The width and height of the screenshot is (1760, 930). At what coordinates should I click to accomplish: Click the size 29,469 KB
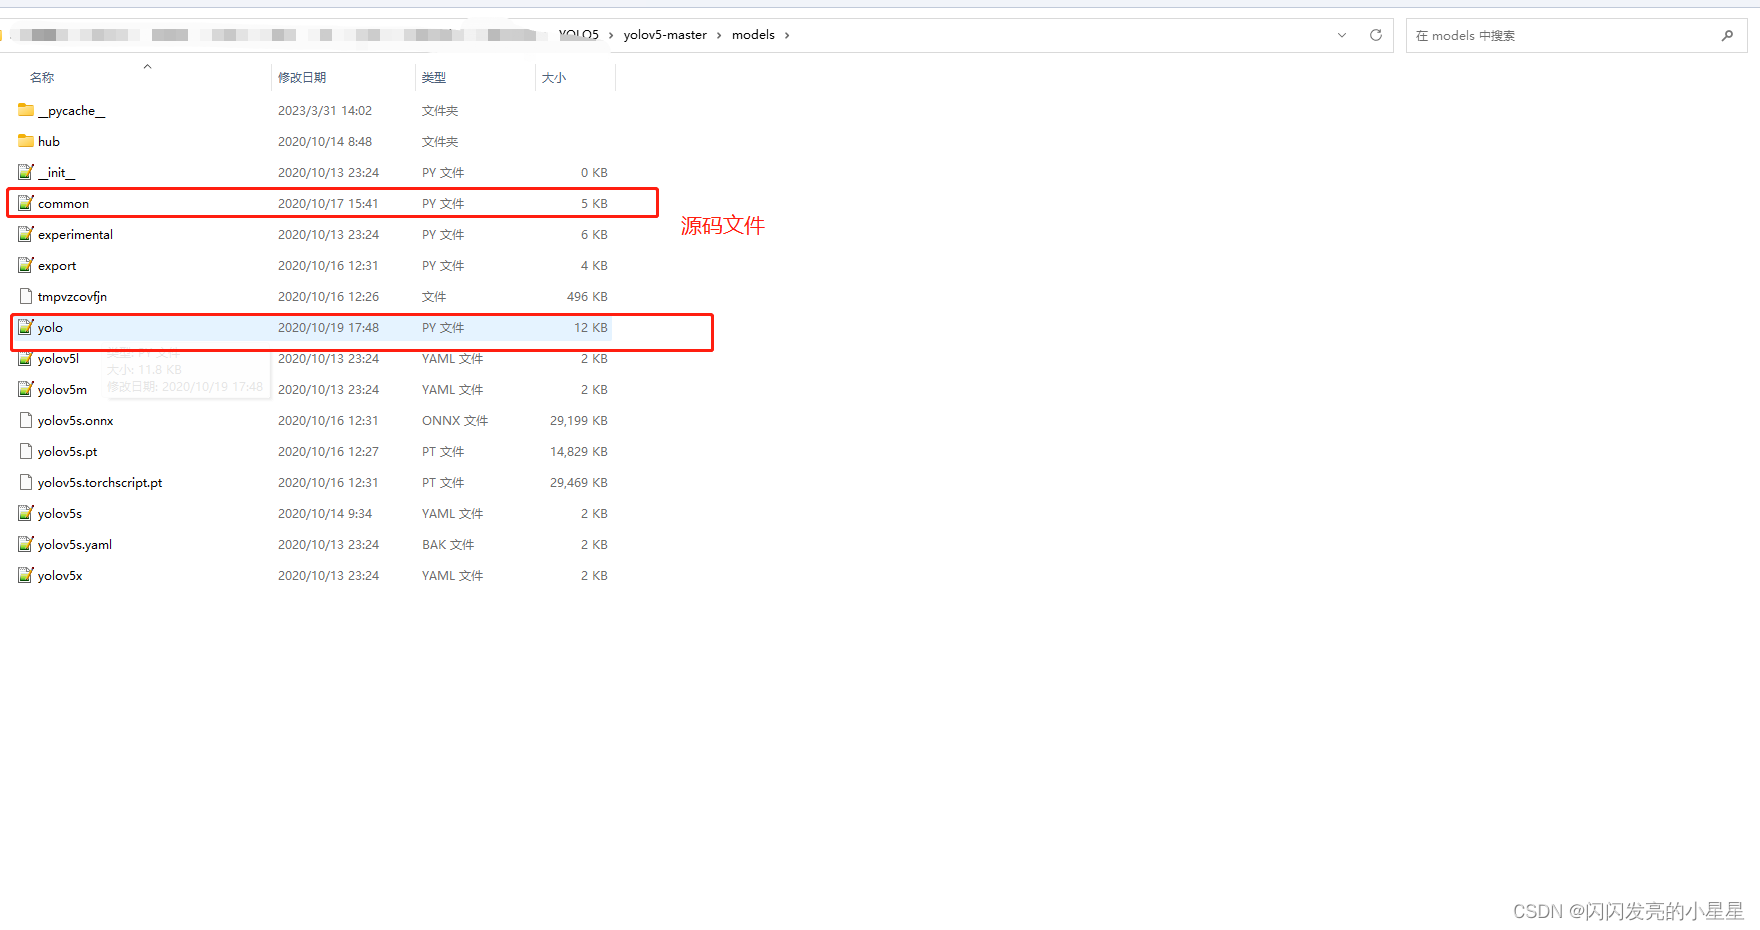579,483
